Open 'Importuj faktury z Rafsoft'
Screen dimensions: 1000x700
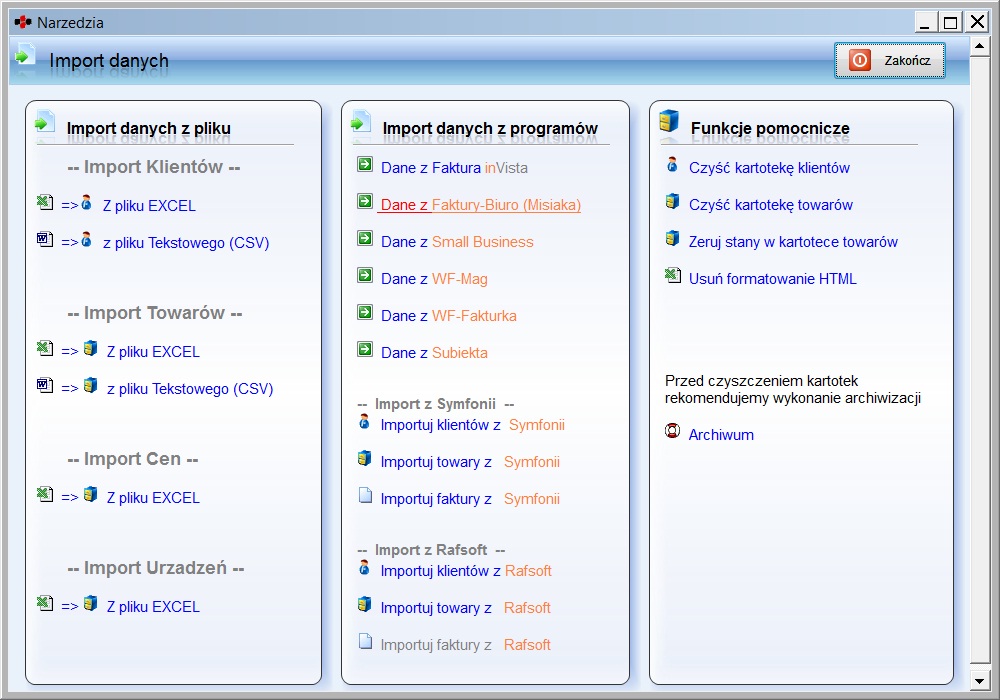click(x=465, y=645)
